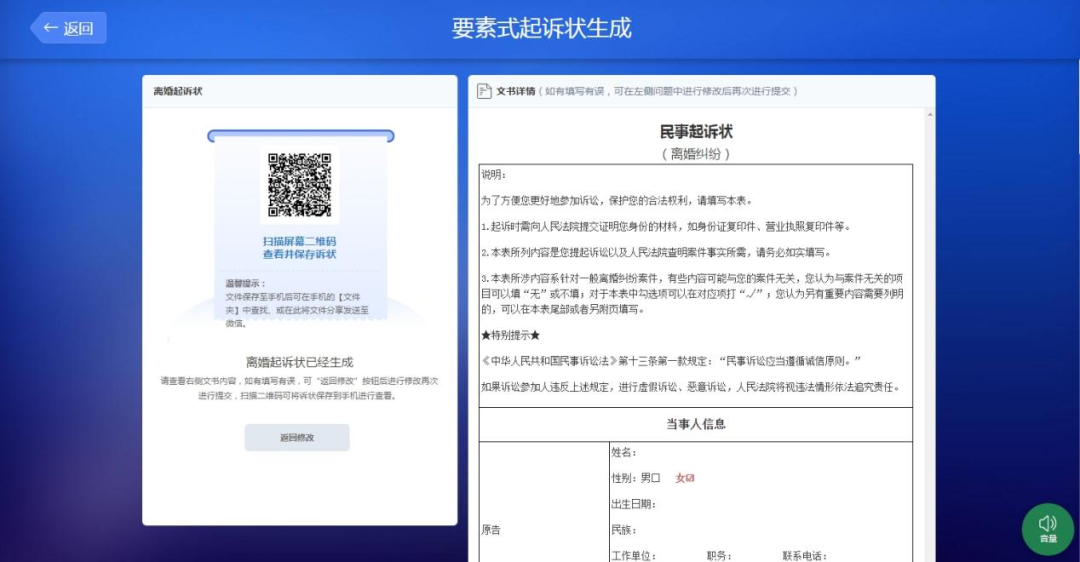Screen dimensions: 1080x562
Task: Click the document scrollbar up arrow
Action: [x=931, y=114]
